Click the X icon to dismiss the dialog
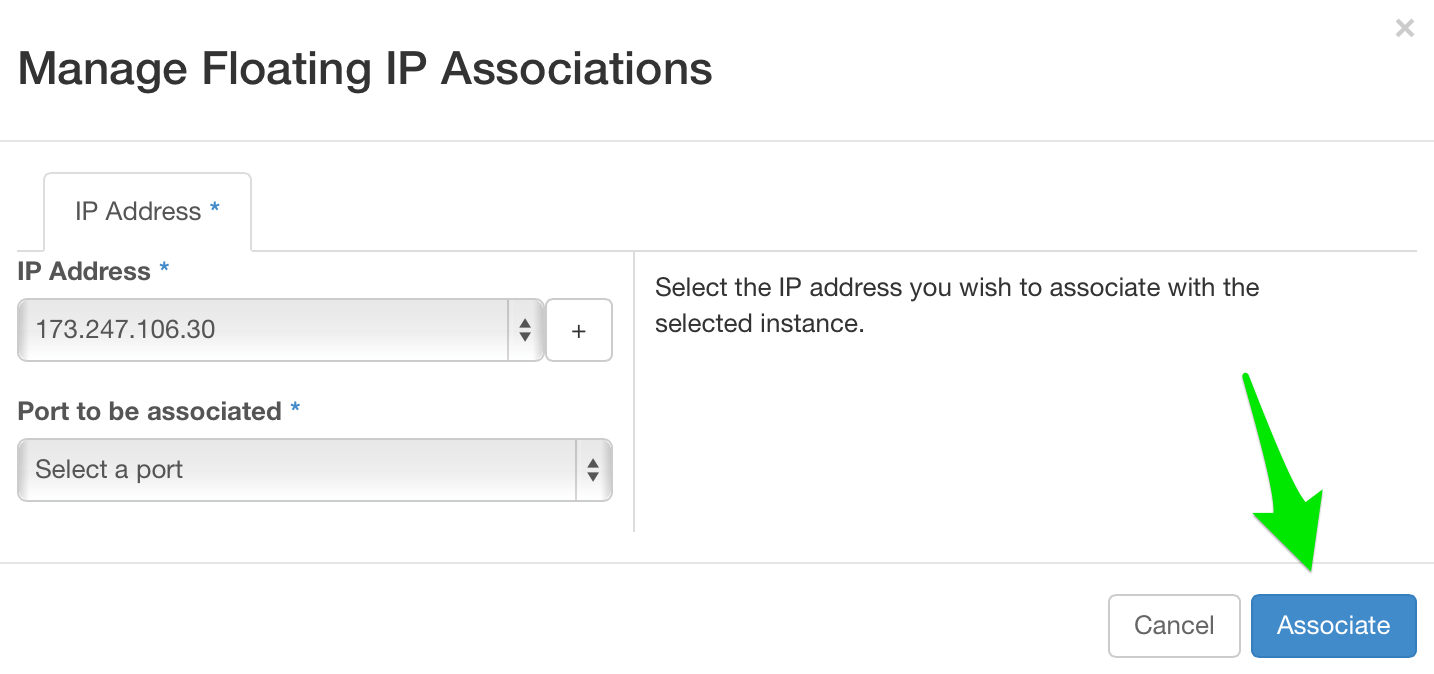The width and height of the screenshot is (1434, 674). click(1404, 28)
